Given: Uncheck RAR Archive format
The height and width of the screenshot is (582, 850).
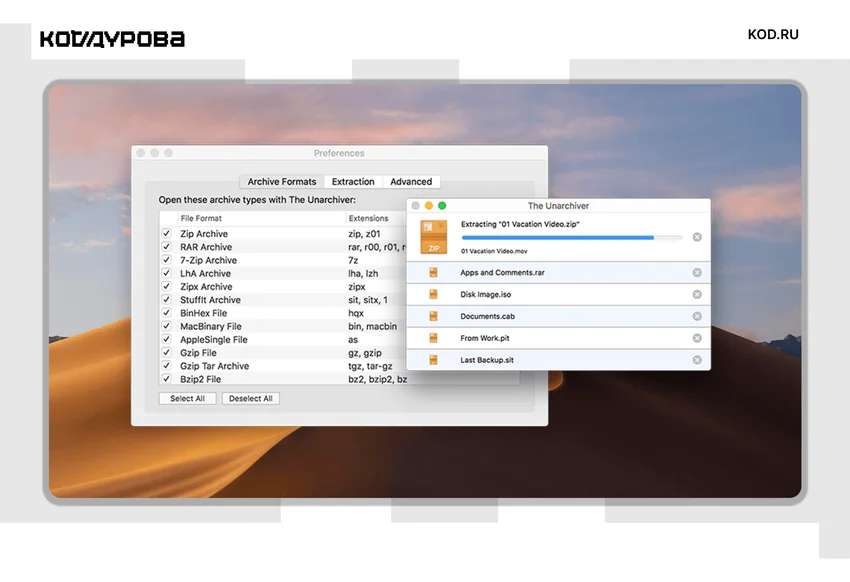Looking at the screenshot, I should (166, 247).
